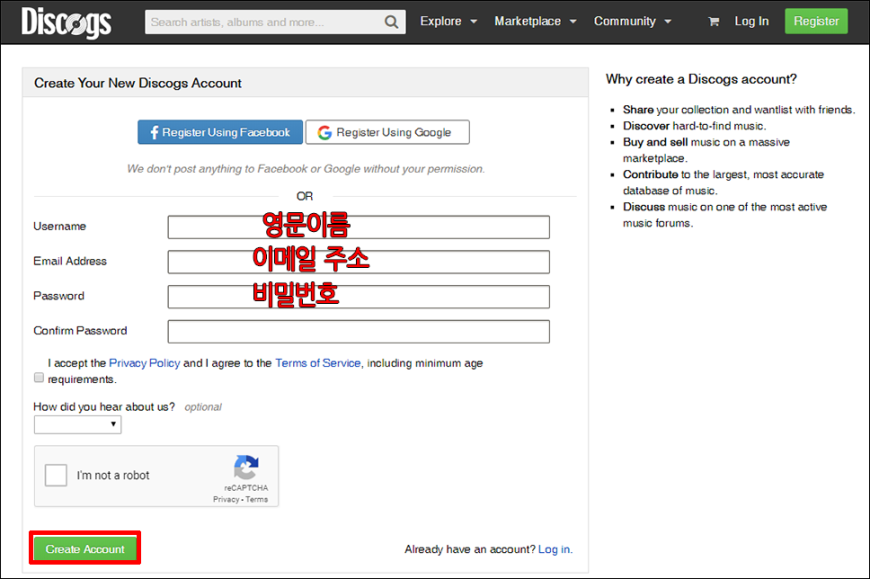The height and width of the screenshot is (579, 870).
Task: Accept the Privacy Policy checkbox
Action: (39, 378)
